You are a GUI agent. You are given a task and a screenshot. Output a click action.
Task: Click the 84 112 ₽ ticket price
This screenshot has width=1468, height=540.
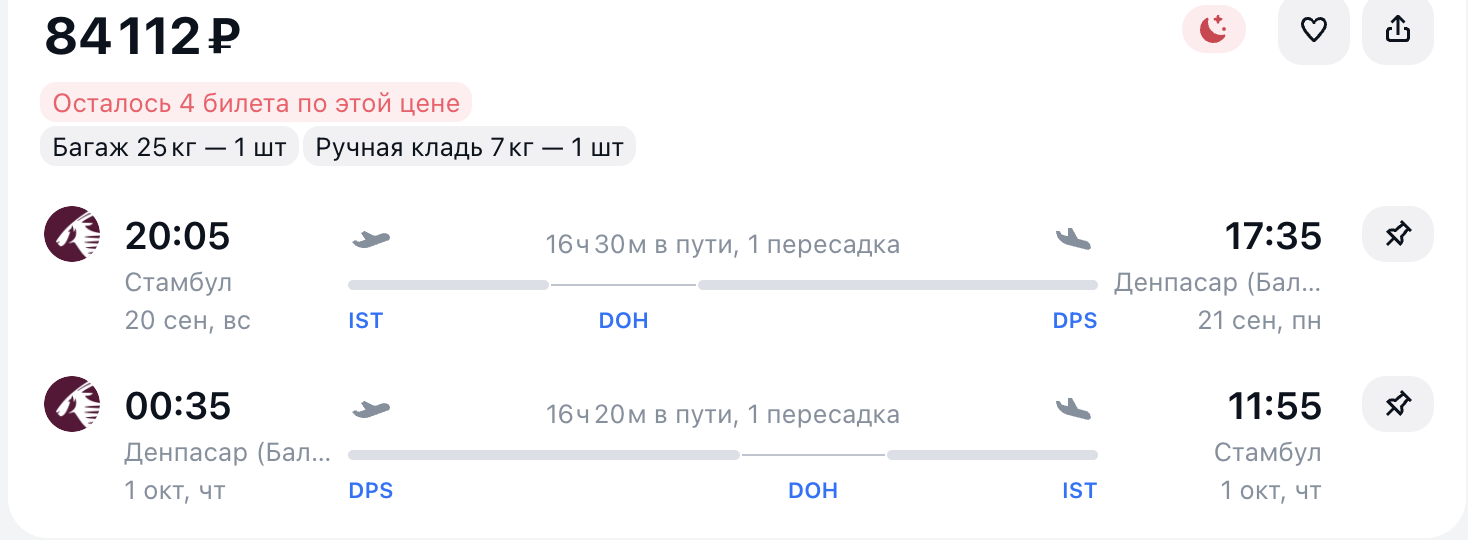tap(143, 36)
